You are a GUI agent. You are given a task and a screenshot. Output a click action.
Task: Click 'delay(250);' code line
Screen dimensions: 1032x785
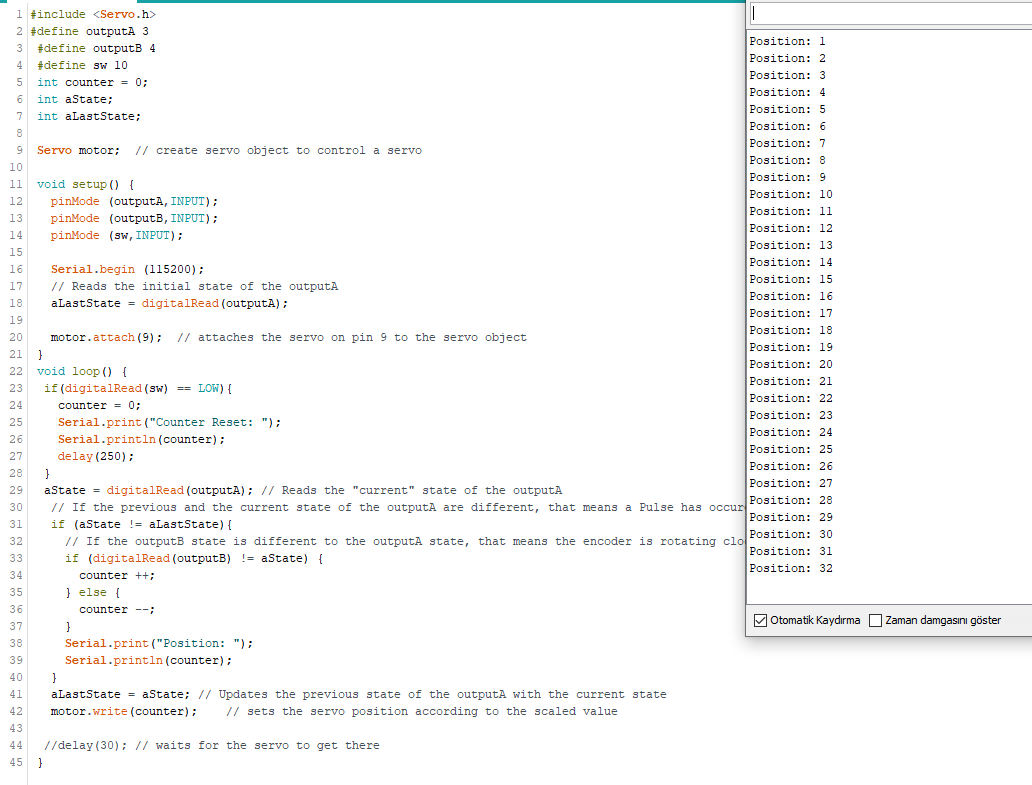tap(96, 457)
